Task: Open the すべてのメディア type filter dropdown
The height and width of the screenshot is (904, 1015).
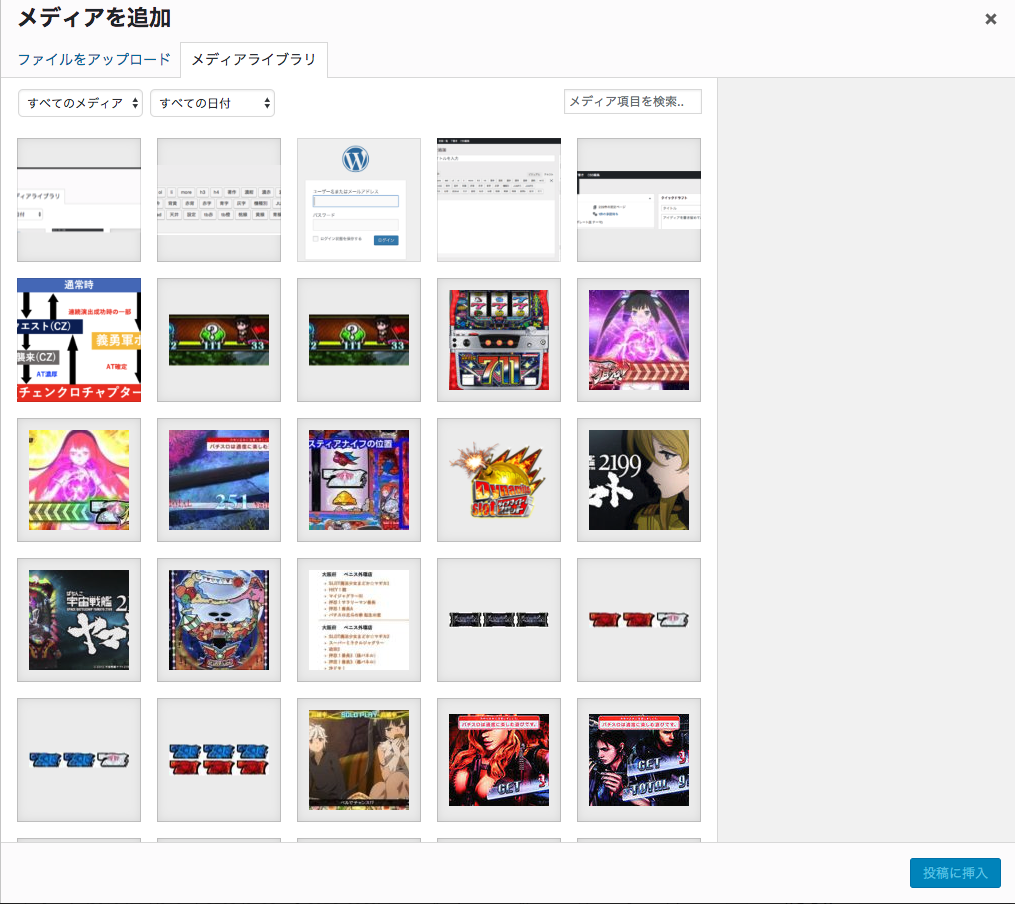Action: pos(80,103)
